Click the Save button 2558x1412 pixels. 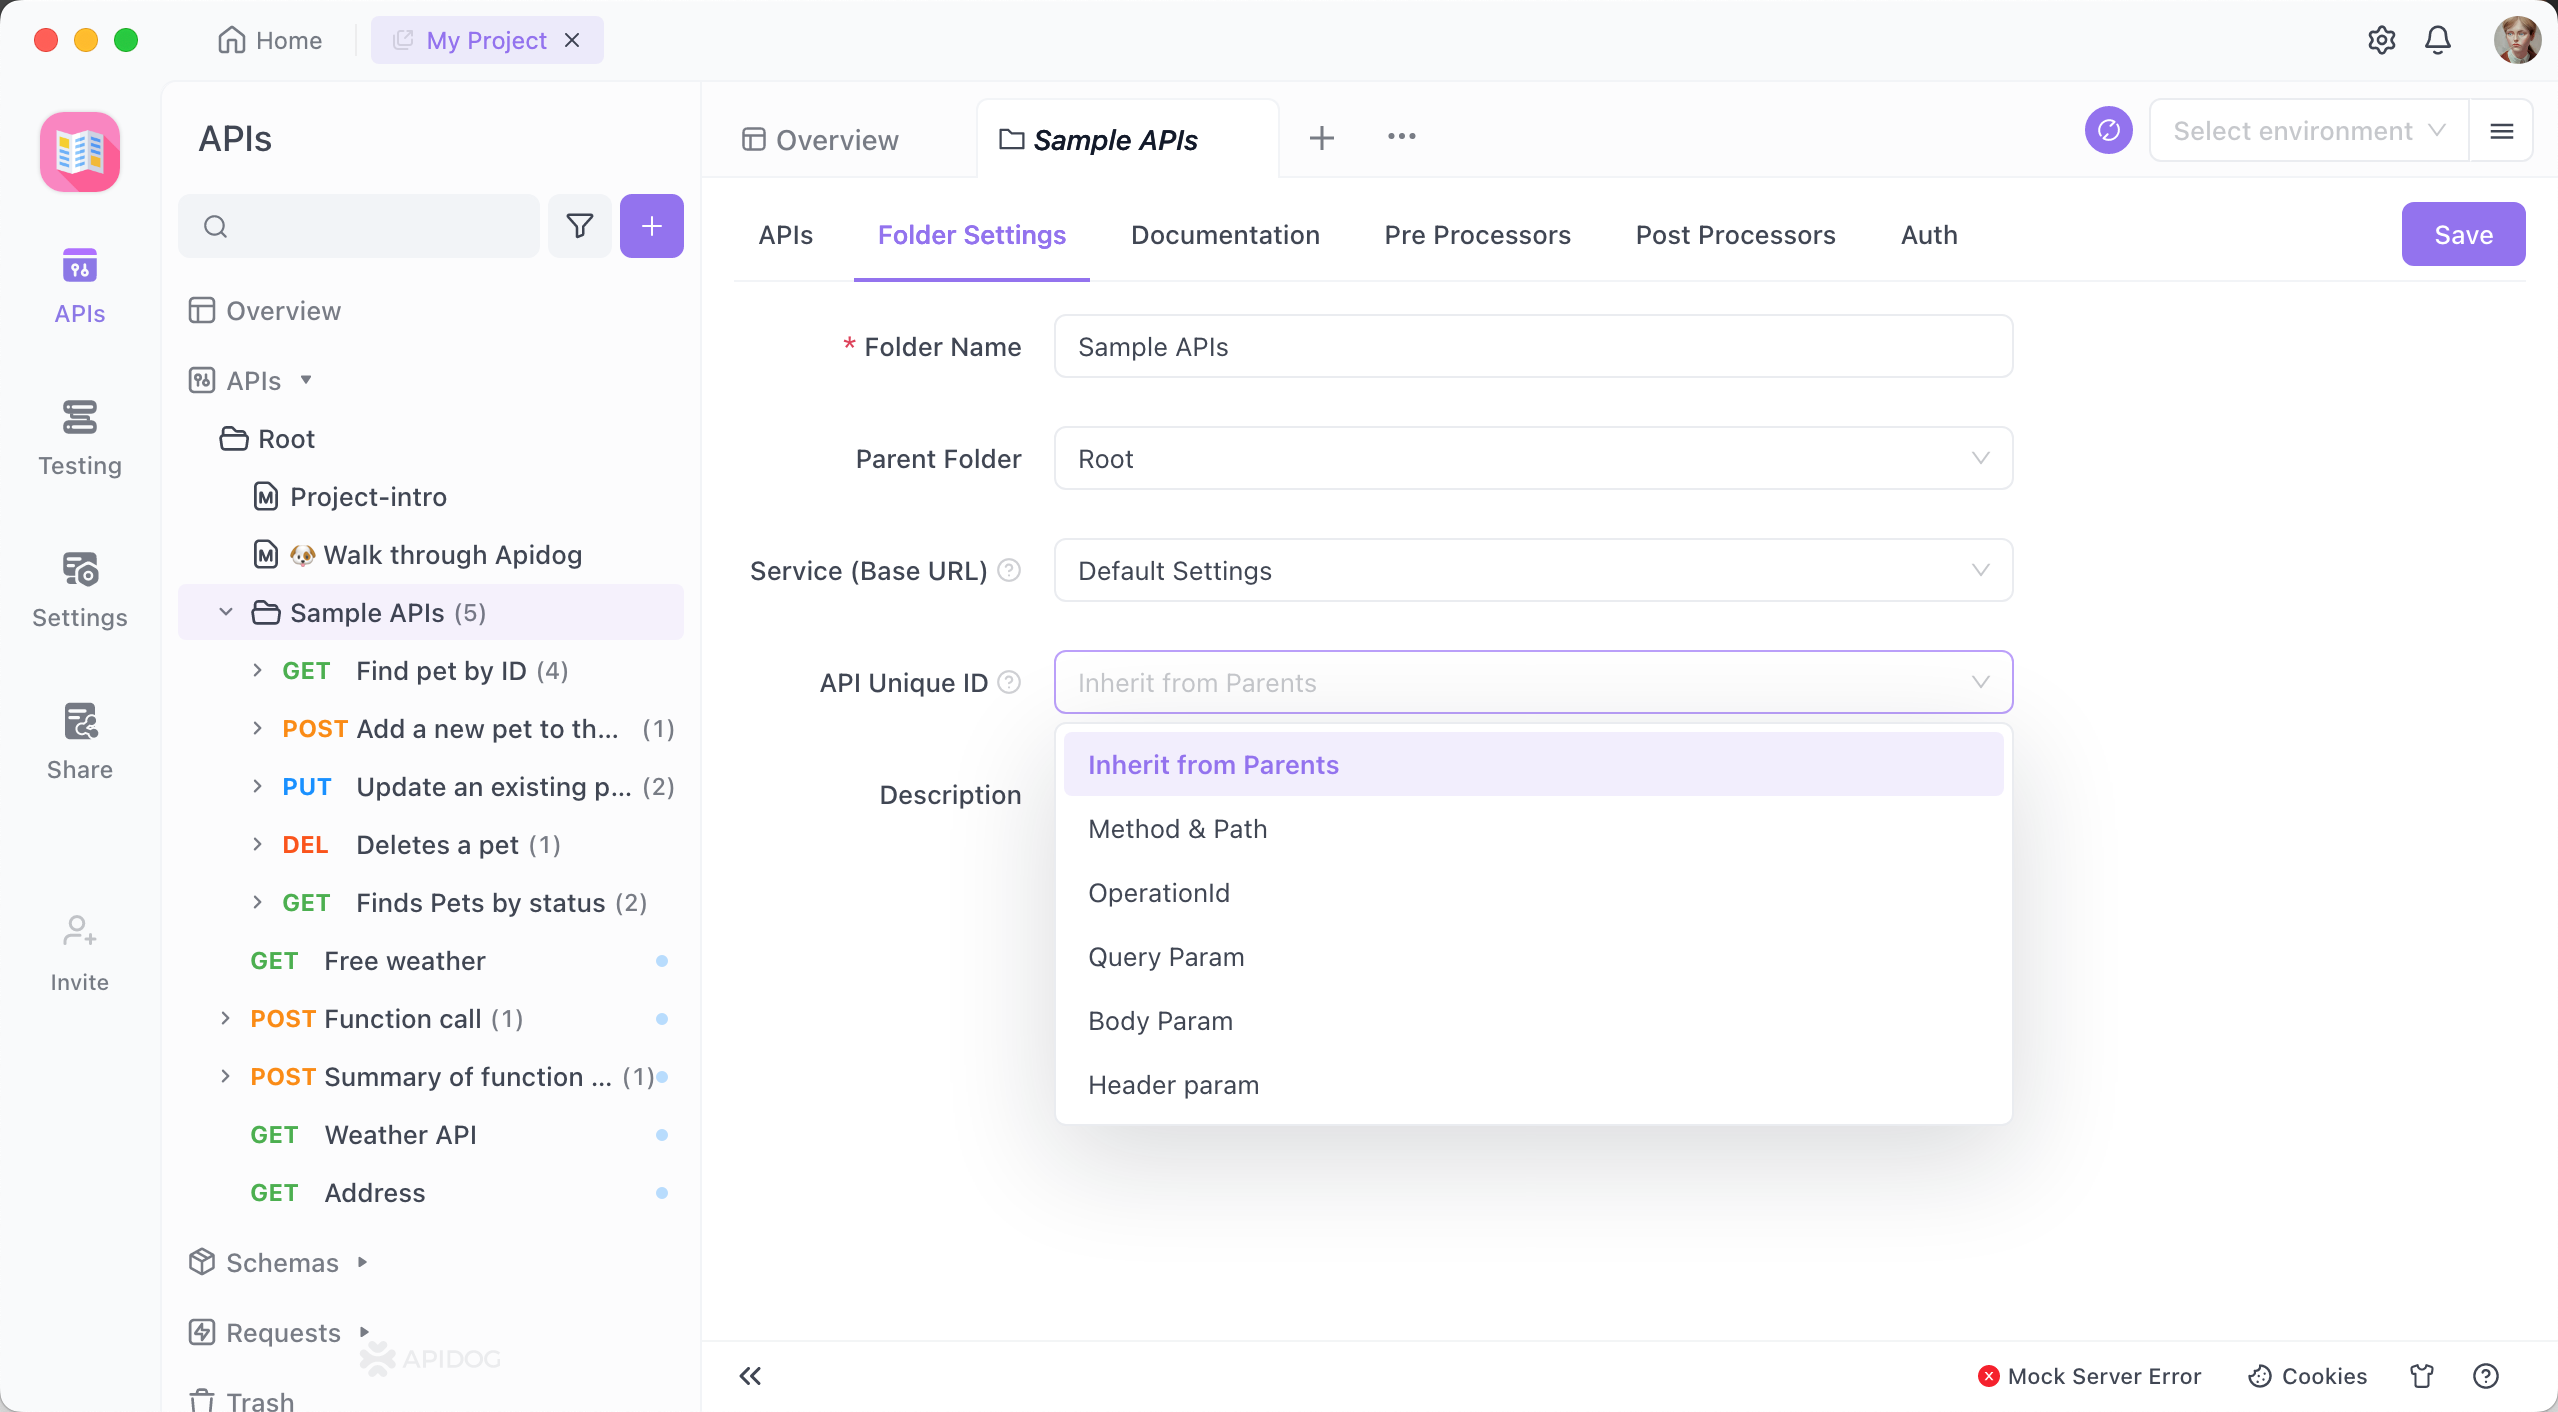click(x=2462, y=235)
